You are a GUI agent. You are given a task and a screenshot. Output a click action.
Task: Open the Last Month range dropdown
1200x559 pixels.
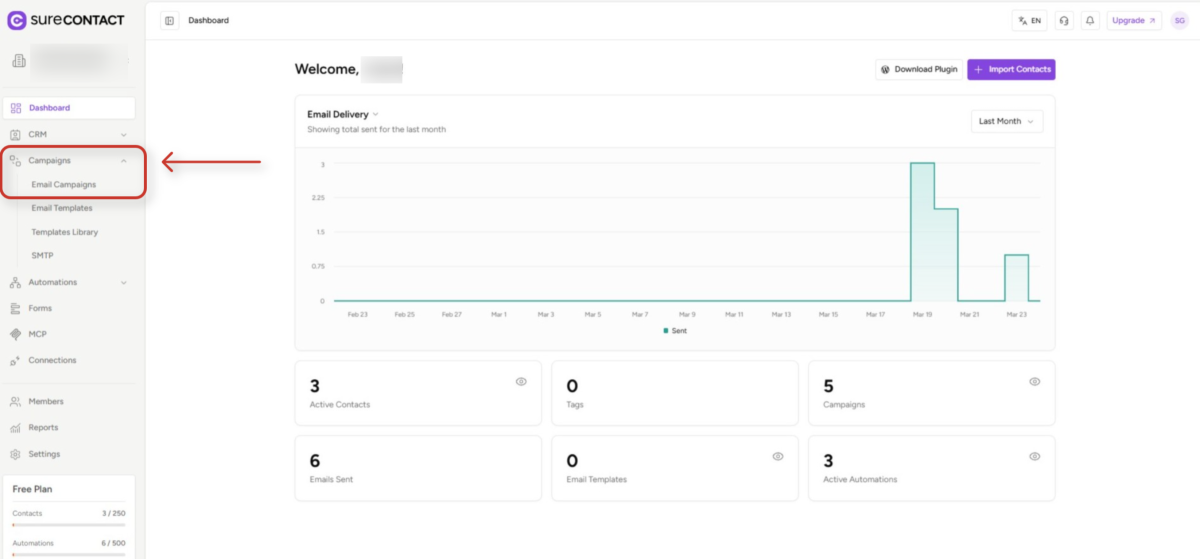pos(1007,121)
